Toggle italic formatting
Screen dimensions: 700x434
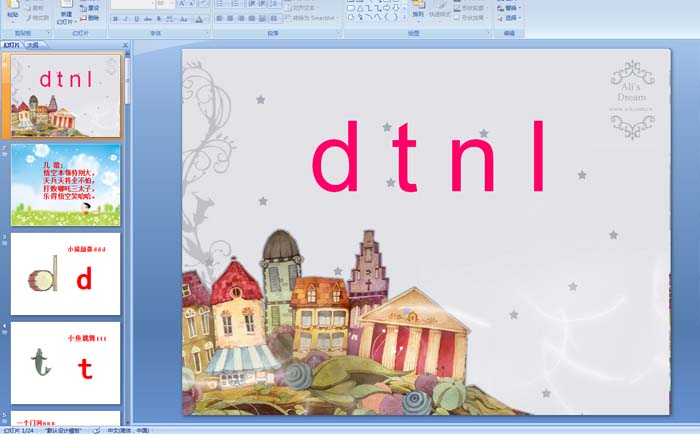(126, 19)
